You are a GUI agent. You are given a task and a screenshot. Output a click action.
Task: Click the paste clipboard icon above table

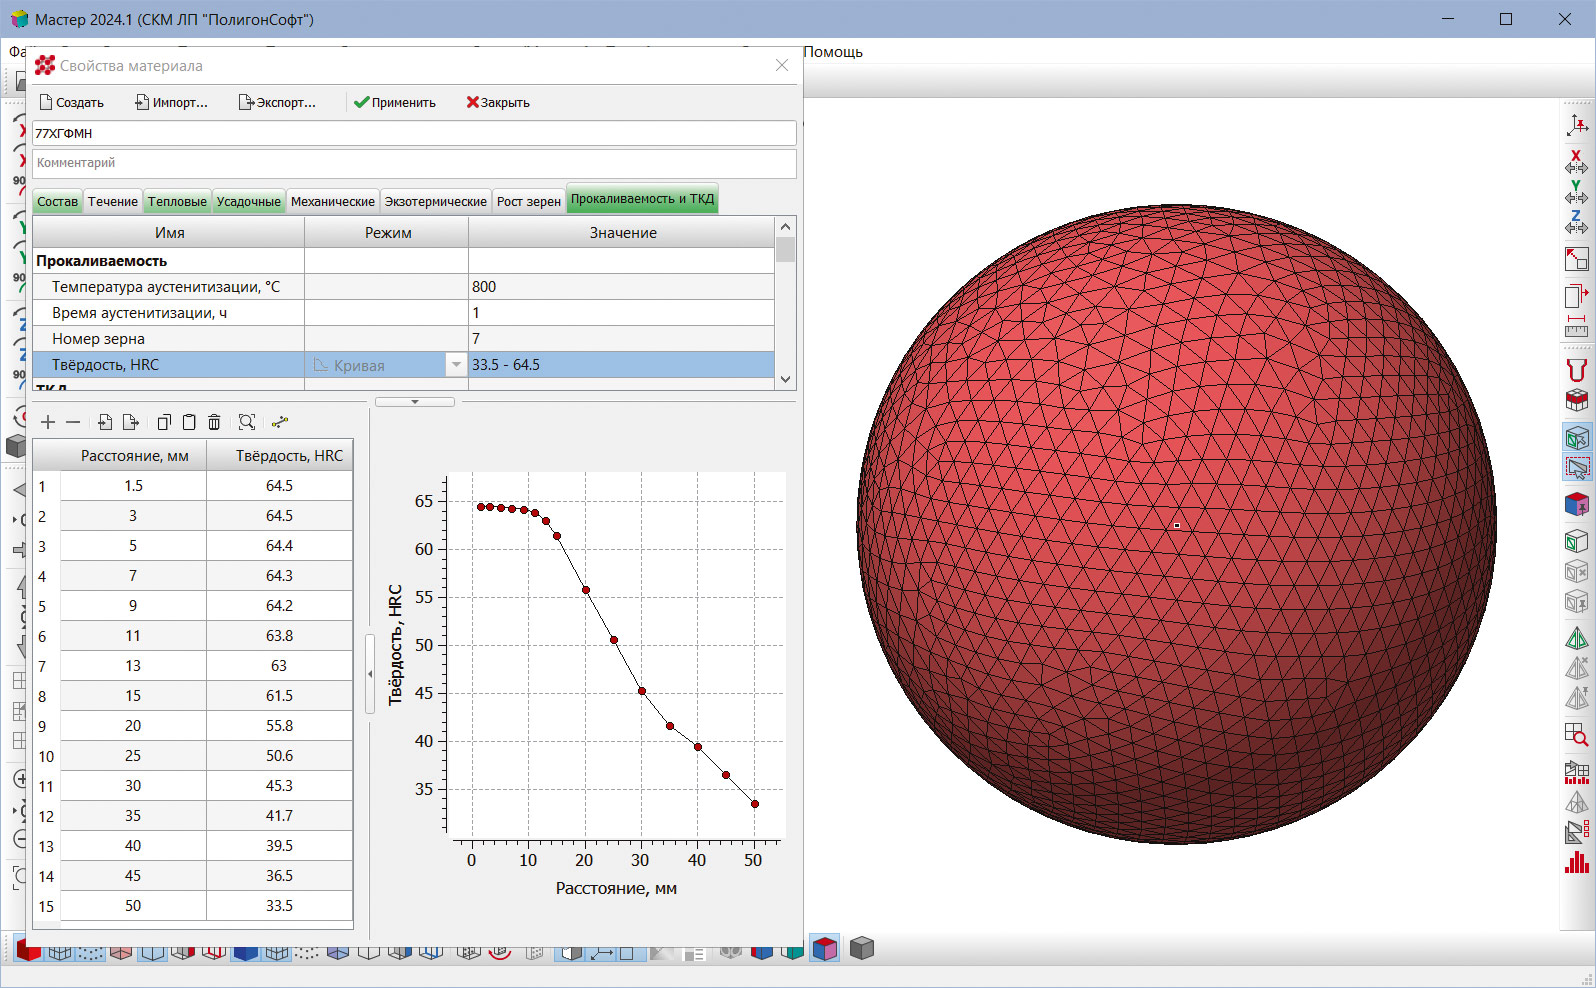click(x=189, y=422)
